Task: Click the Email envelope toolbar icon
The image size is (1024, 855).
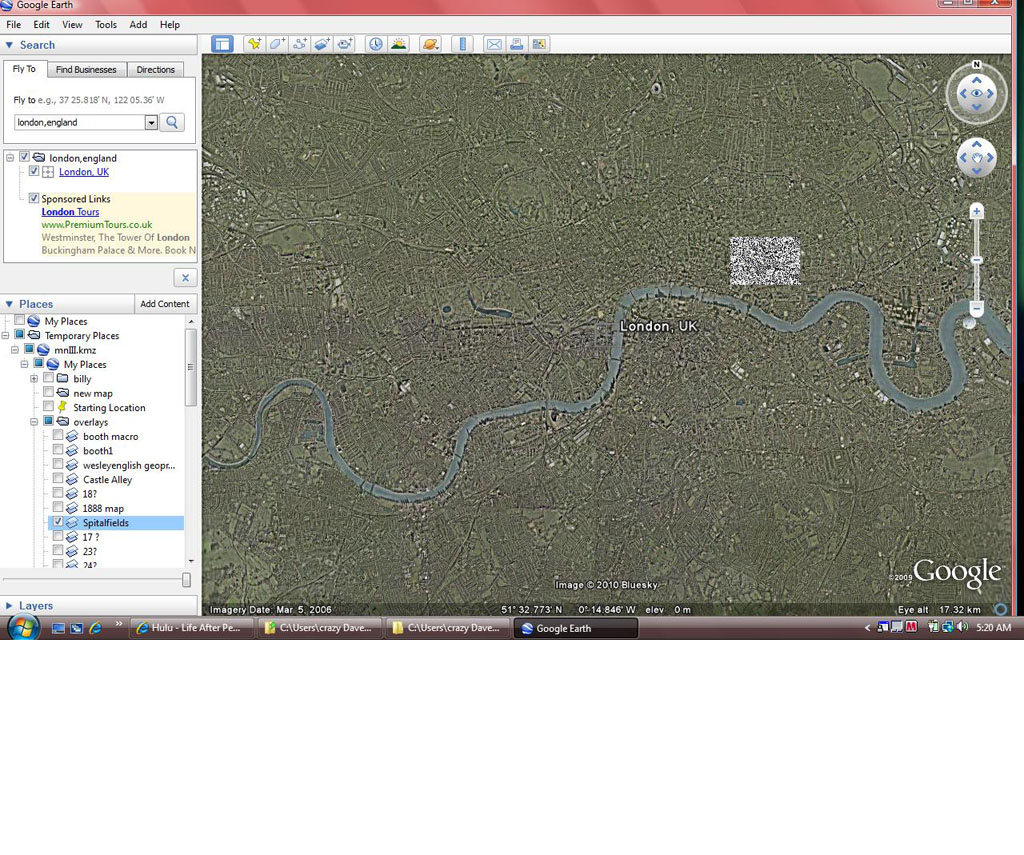Action: coord(494,44)
